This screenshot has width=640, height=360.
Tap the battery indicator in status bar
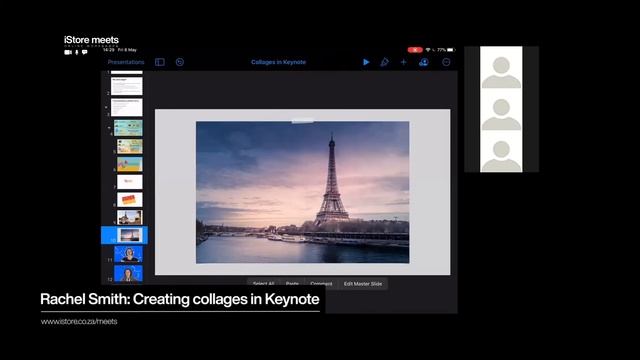pos(450,50)
